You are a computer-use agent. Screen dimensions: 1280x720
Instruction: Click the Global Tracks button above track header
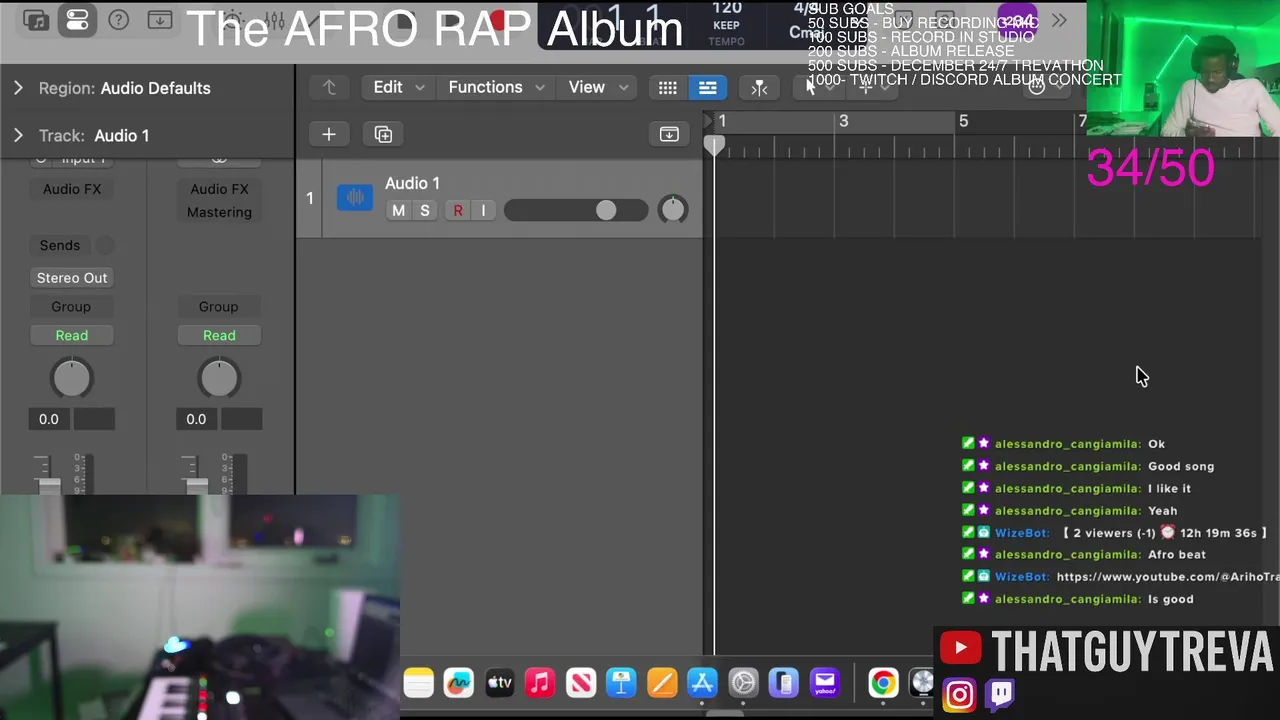(x=669, y=134)
